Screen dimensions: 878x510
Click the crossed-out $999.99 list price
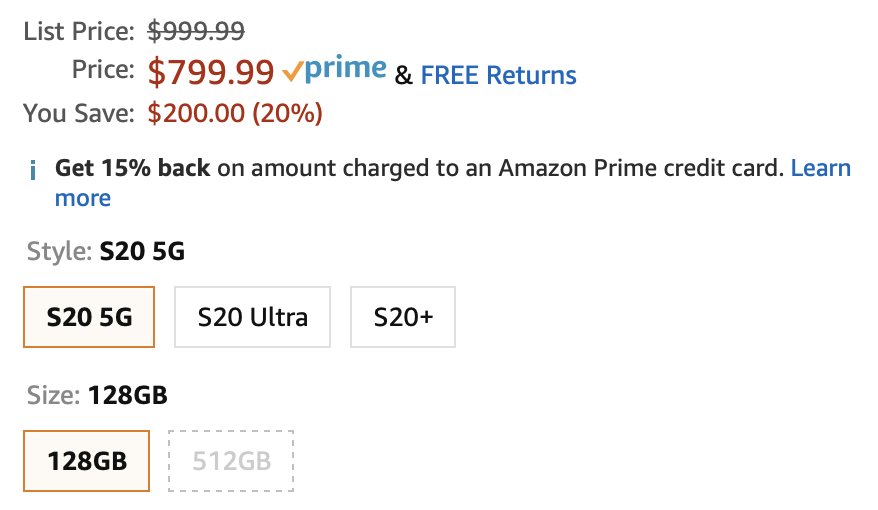coord(196,31)
